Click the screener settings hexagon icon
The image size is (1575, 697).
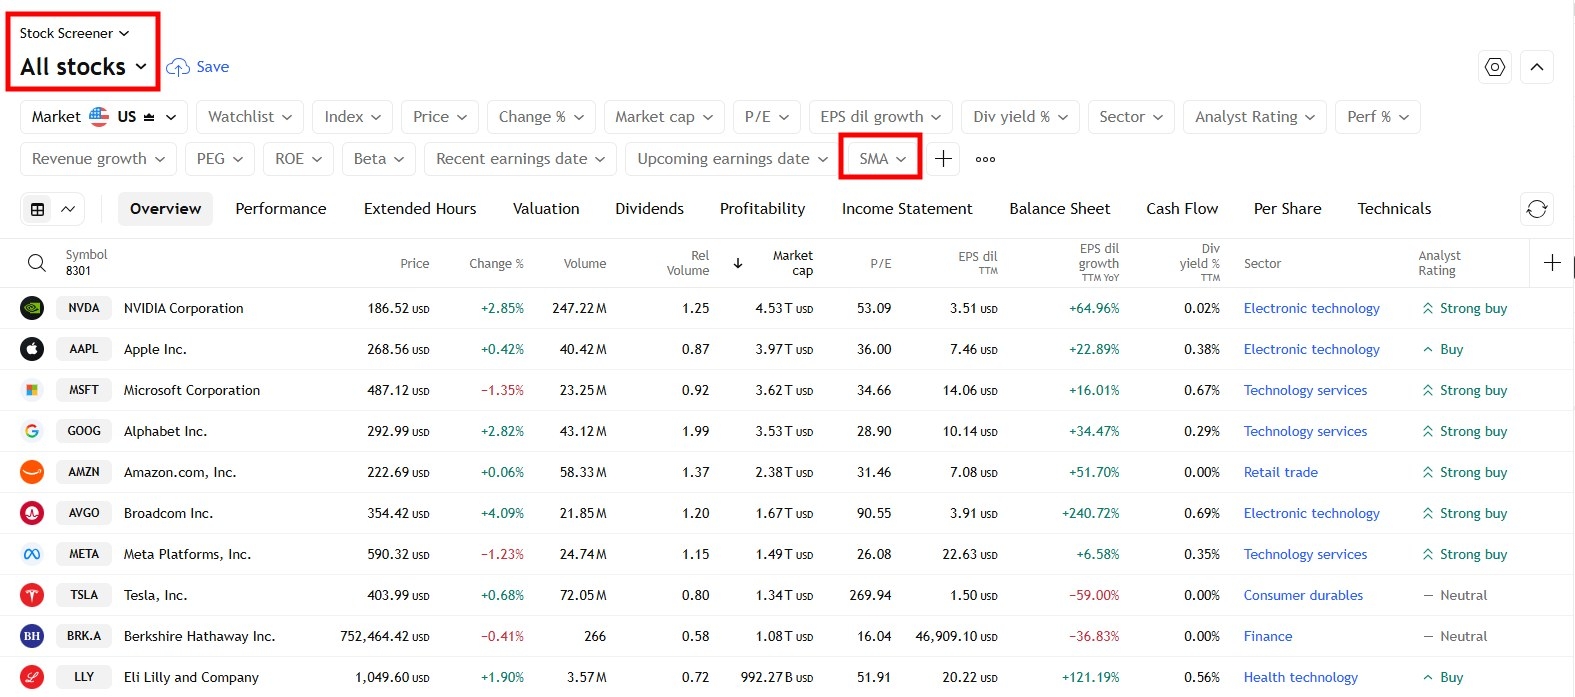point(1494,67)
